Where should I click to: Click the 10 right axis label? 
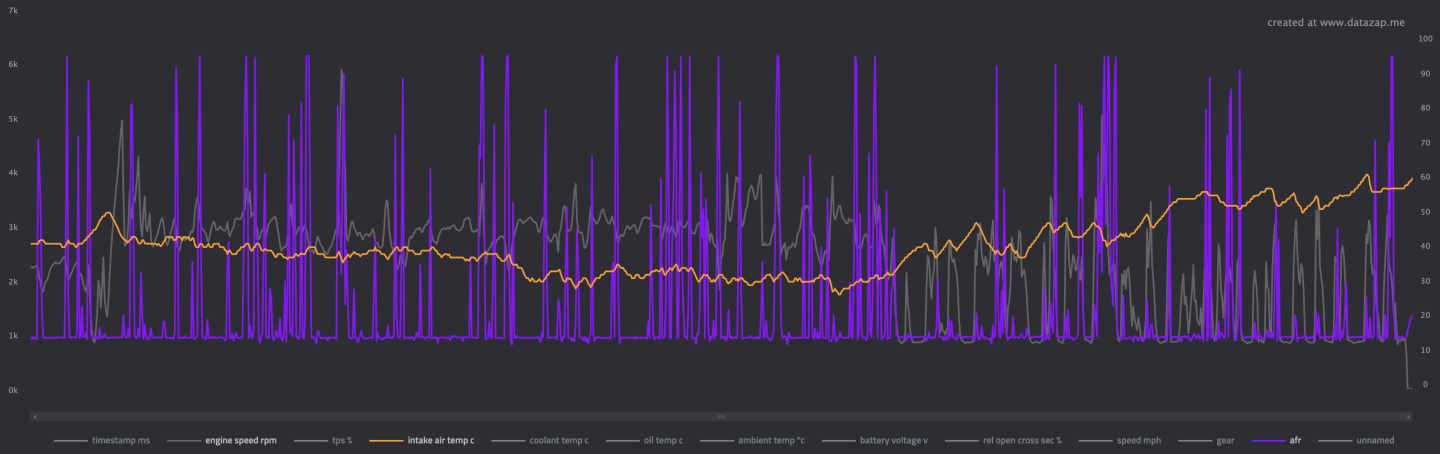coord(1425,350)
